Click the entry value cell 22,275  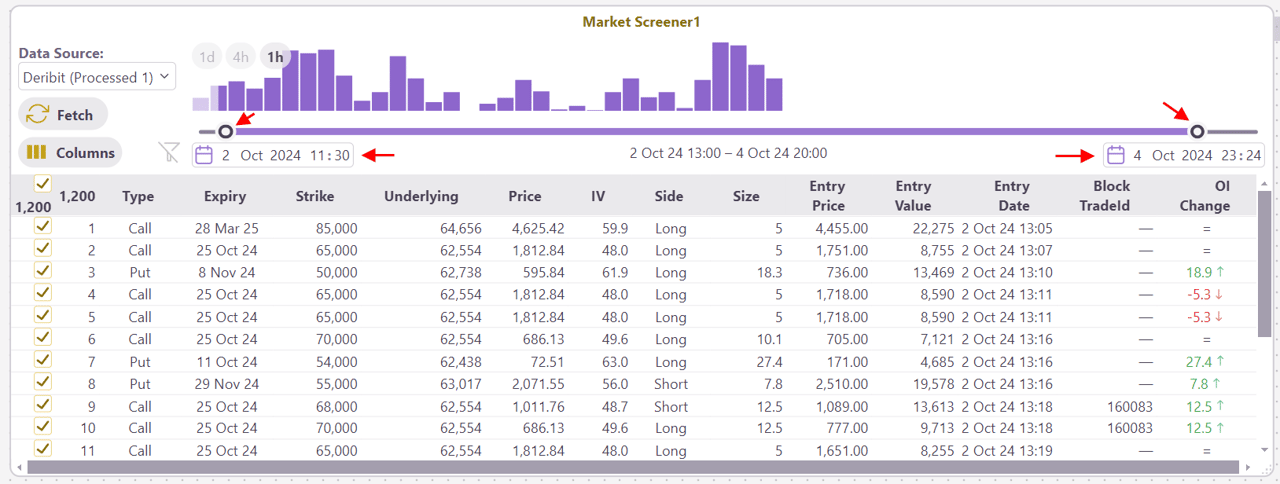click(933, 228)
